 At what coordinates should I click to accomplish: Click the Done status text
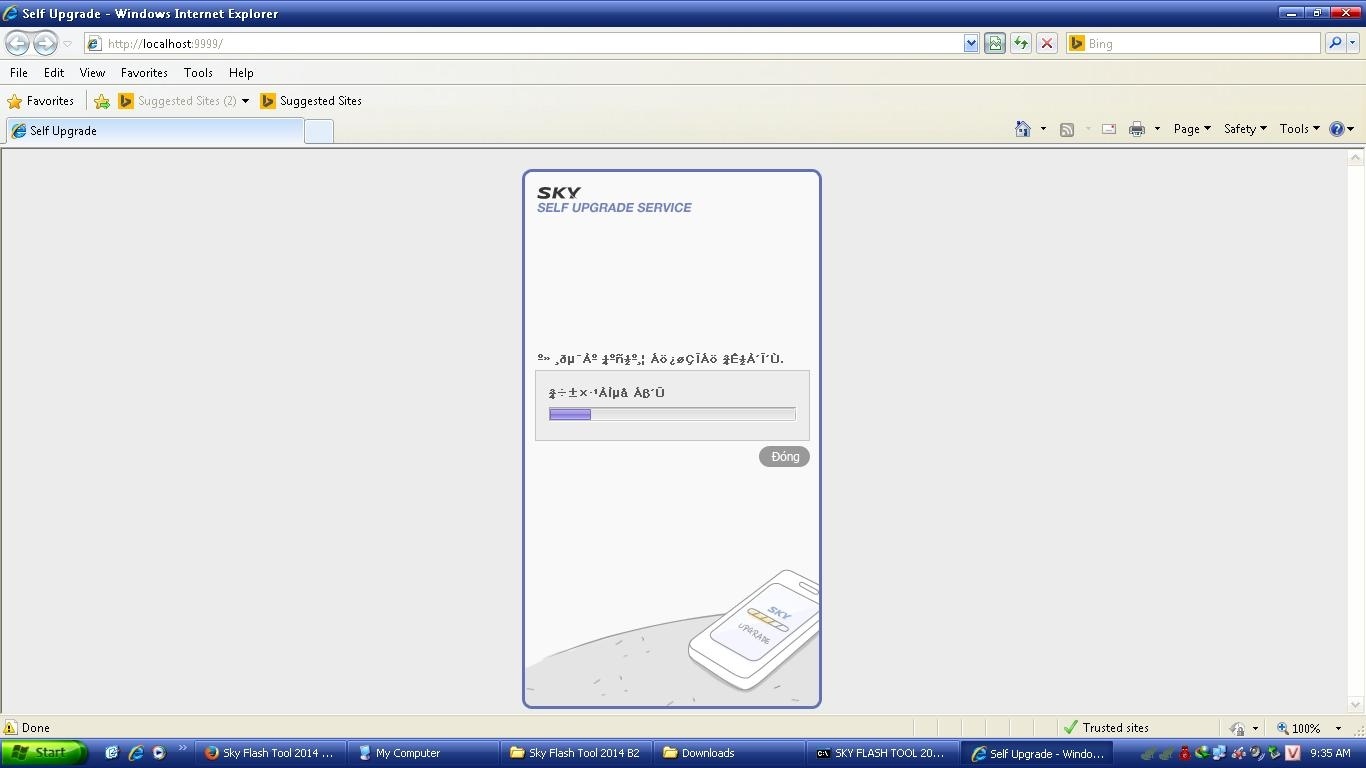(x=36, y=728)
